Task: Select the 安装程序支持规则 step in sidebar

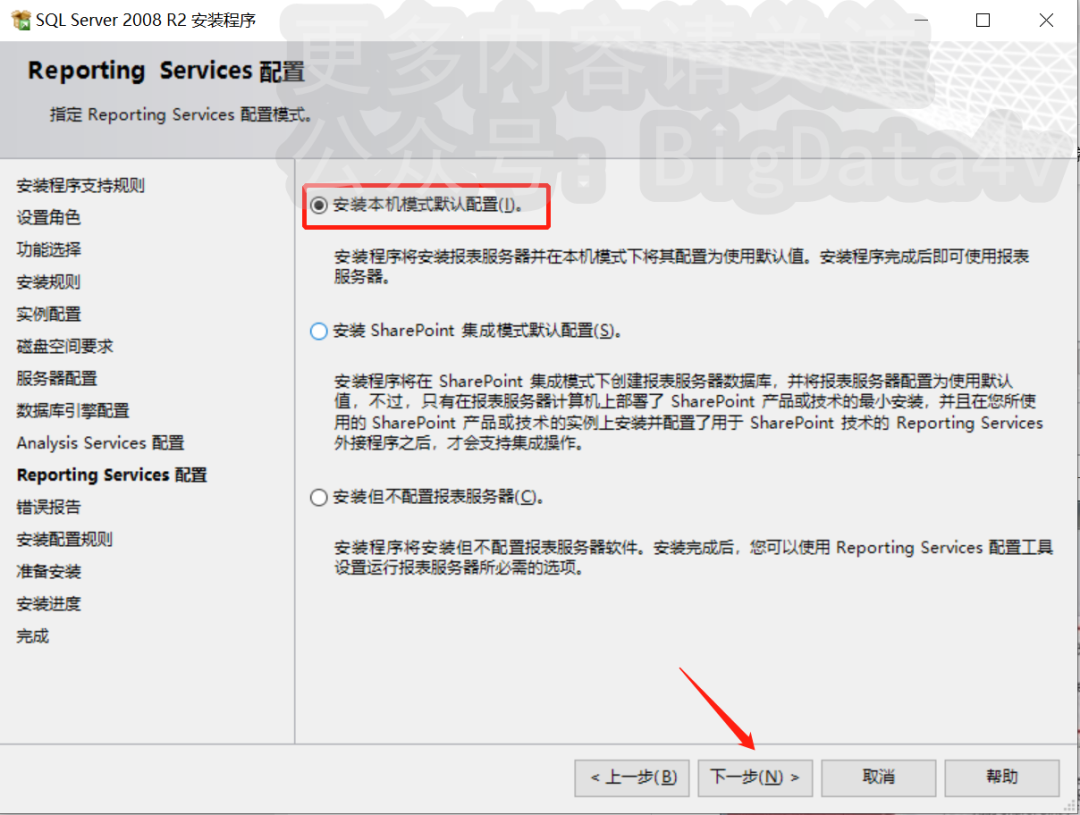Action: pos(81,185)
